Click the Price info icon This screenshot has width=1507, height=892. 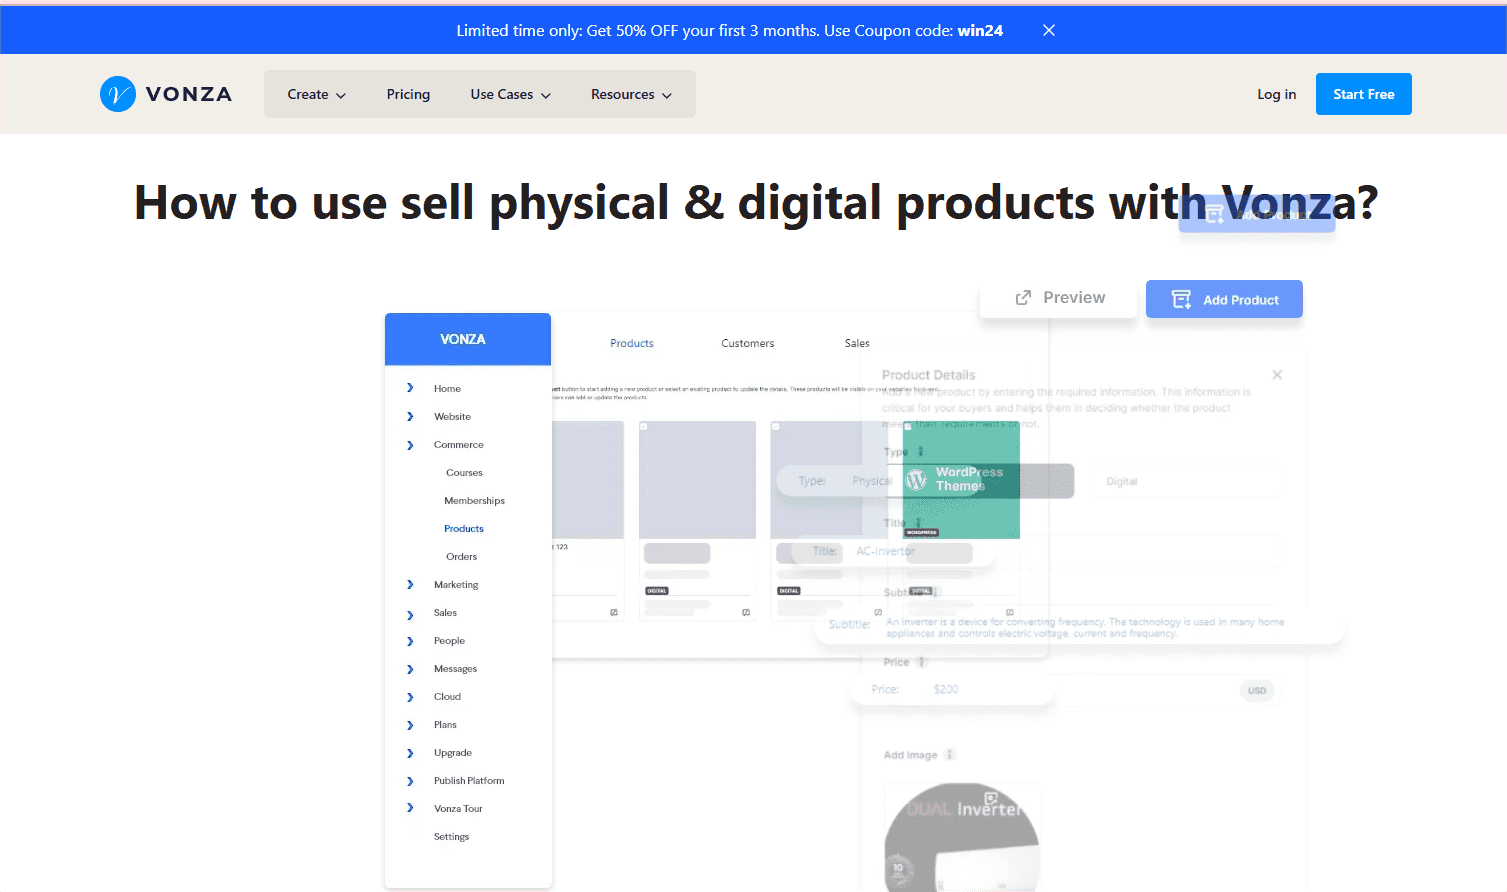coord(922,662)
